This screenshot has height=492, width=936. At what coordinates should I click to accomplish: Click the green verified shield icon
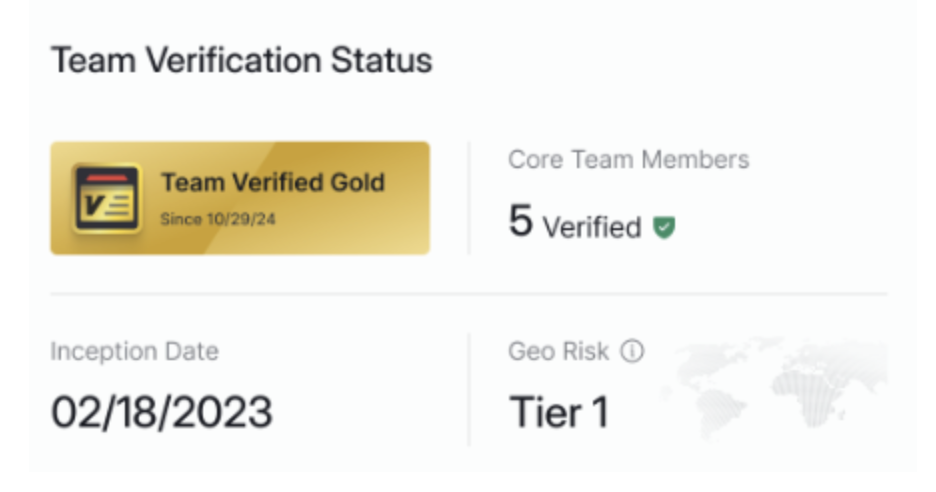[664, 228]
